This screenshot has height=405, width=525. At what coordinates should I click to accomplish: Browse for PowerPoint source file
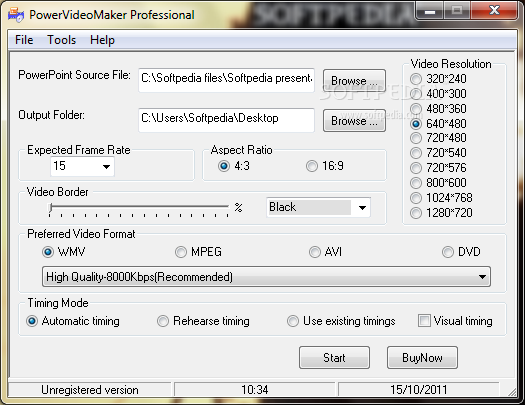tap(354, 81)
